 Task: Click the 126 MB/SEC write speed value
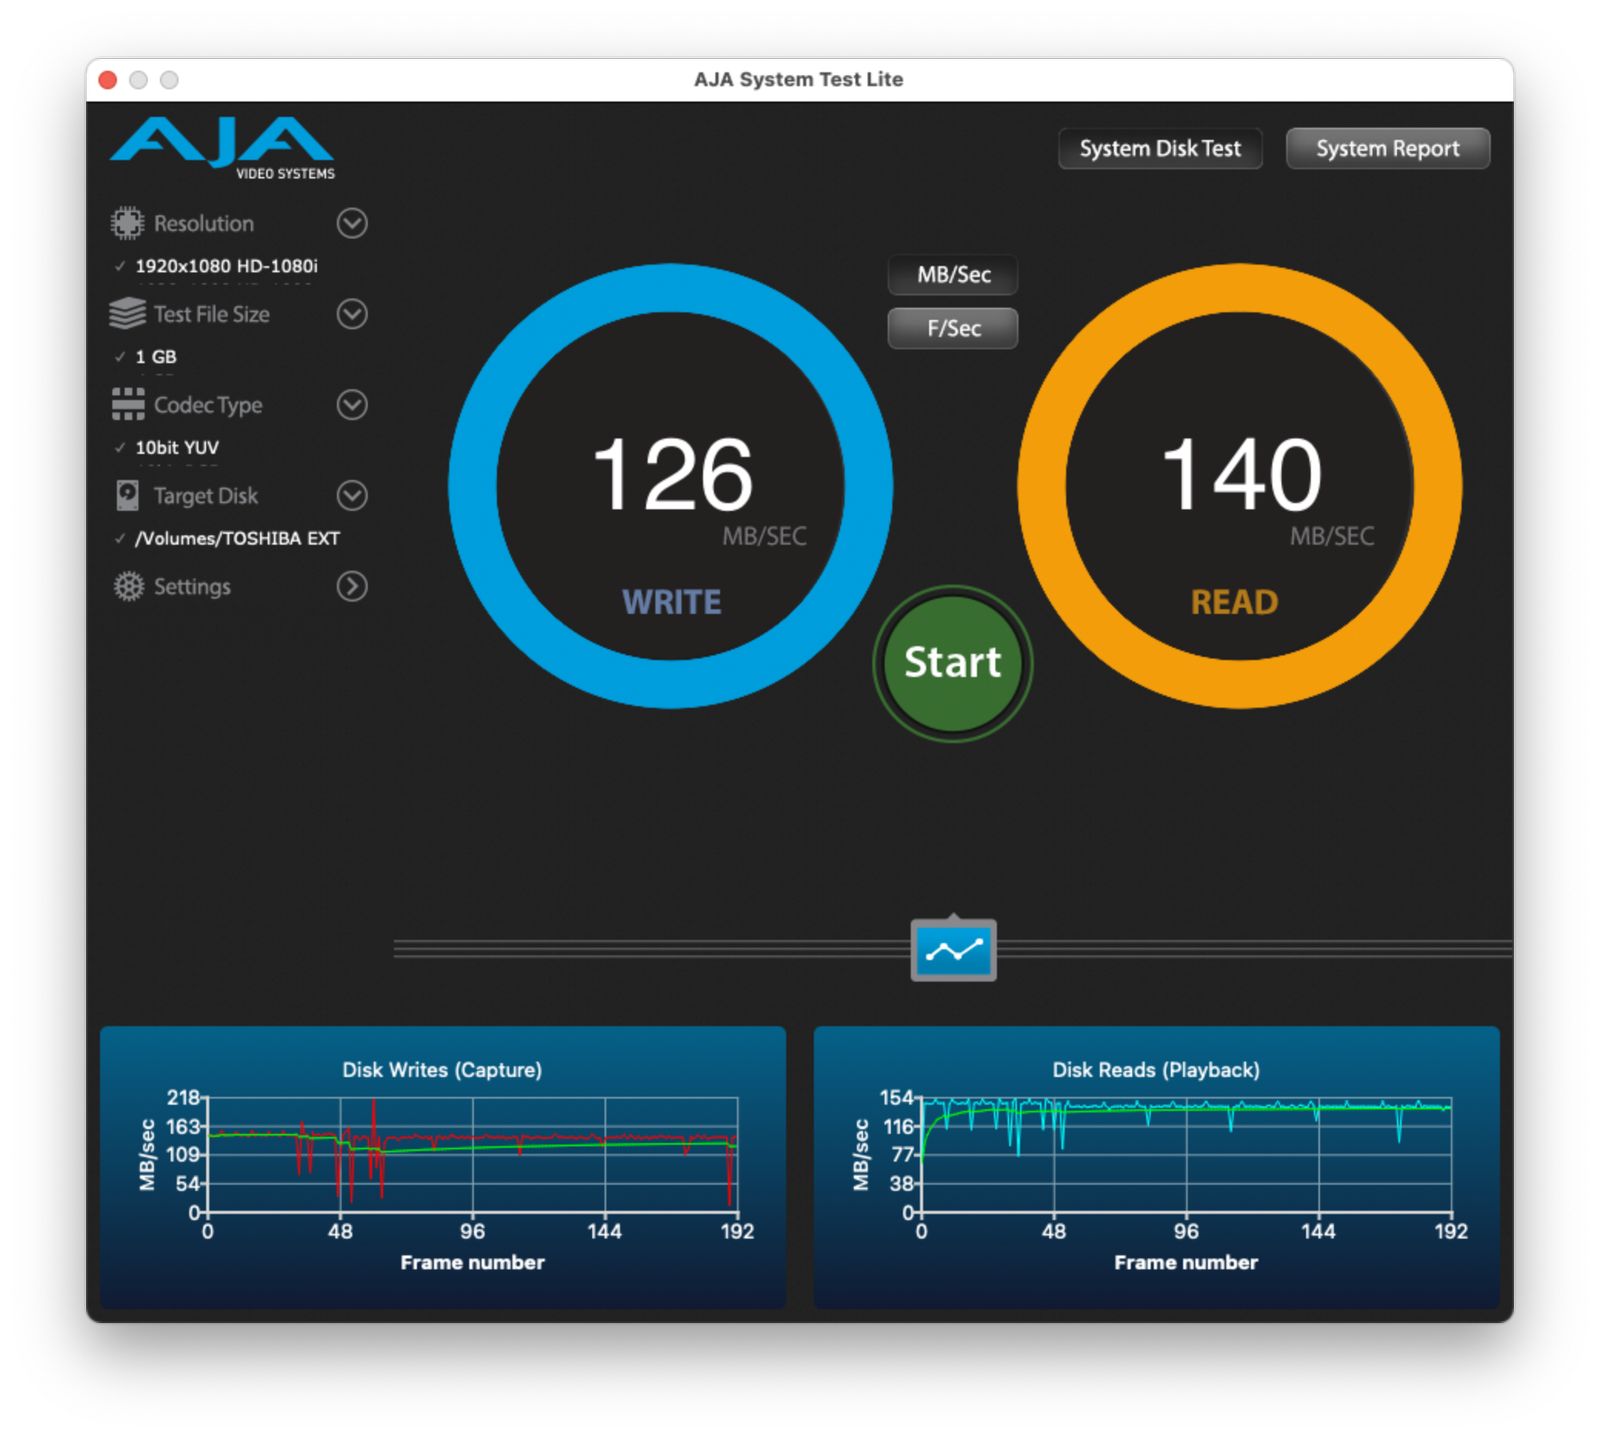(x=672, y=475)
